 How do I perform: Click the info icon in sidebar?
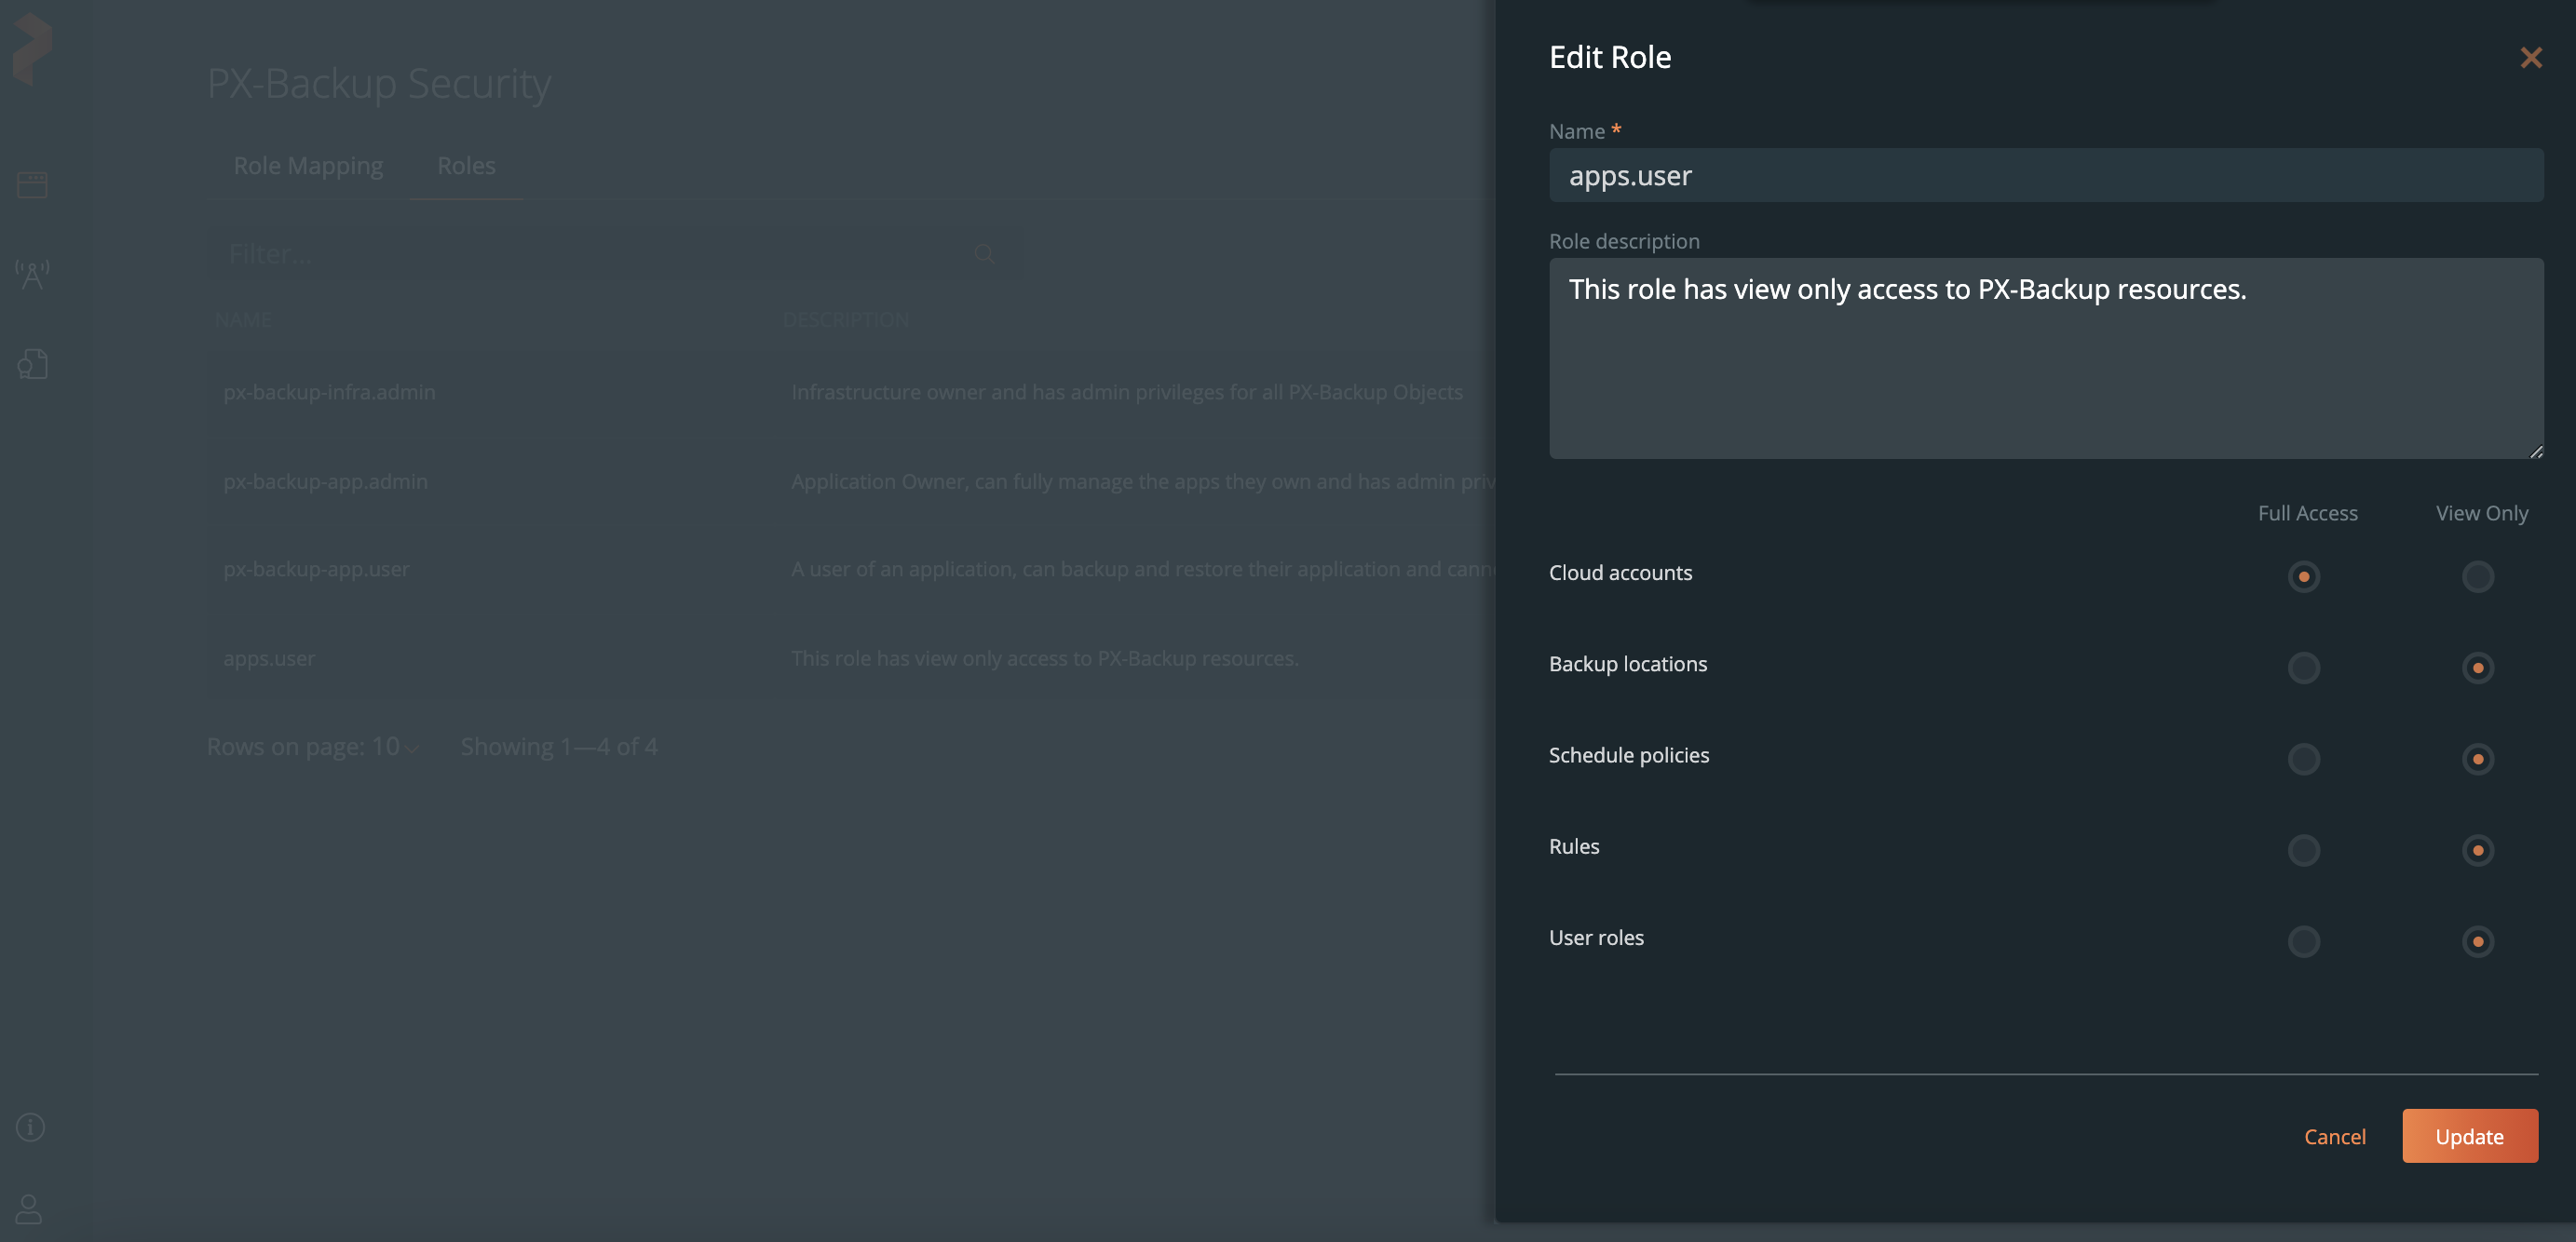pos(30,1127)
